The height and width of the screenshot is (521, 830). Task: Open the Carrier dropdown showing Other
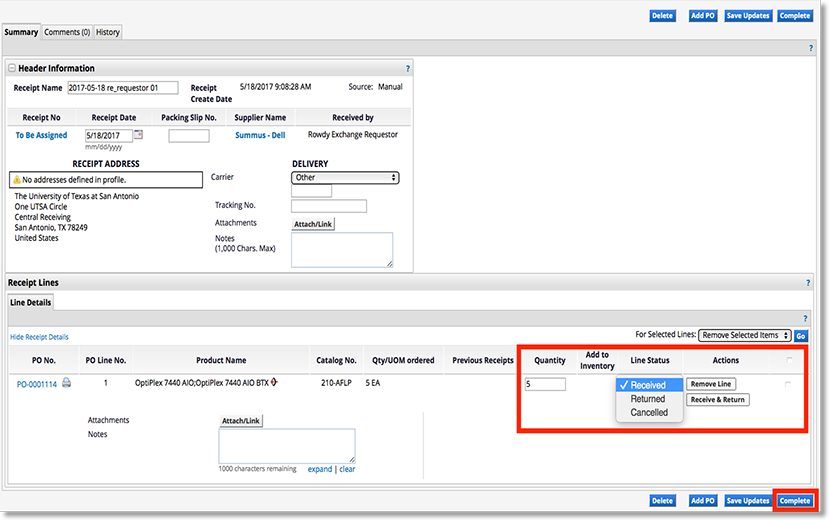point(345,178)
